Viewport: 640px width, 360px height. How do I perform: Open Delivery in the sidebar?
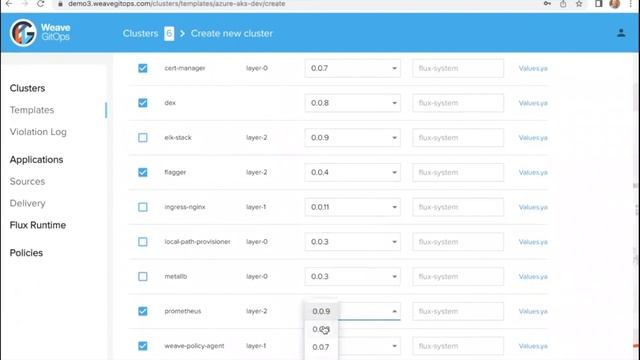27,203
